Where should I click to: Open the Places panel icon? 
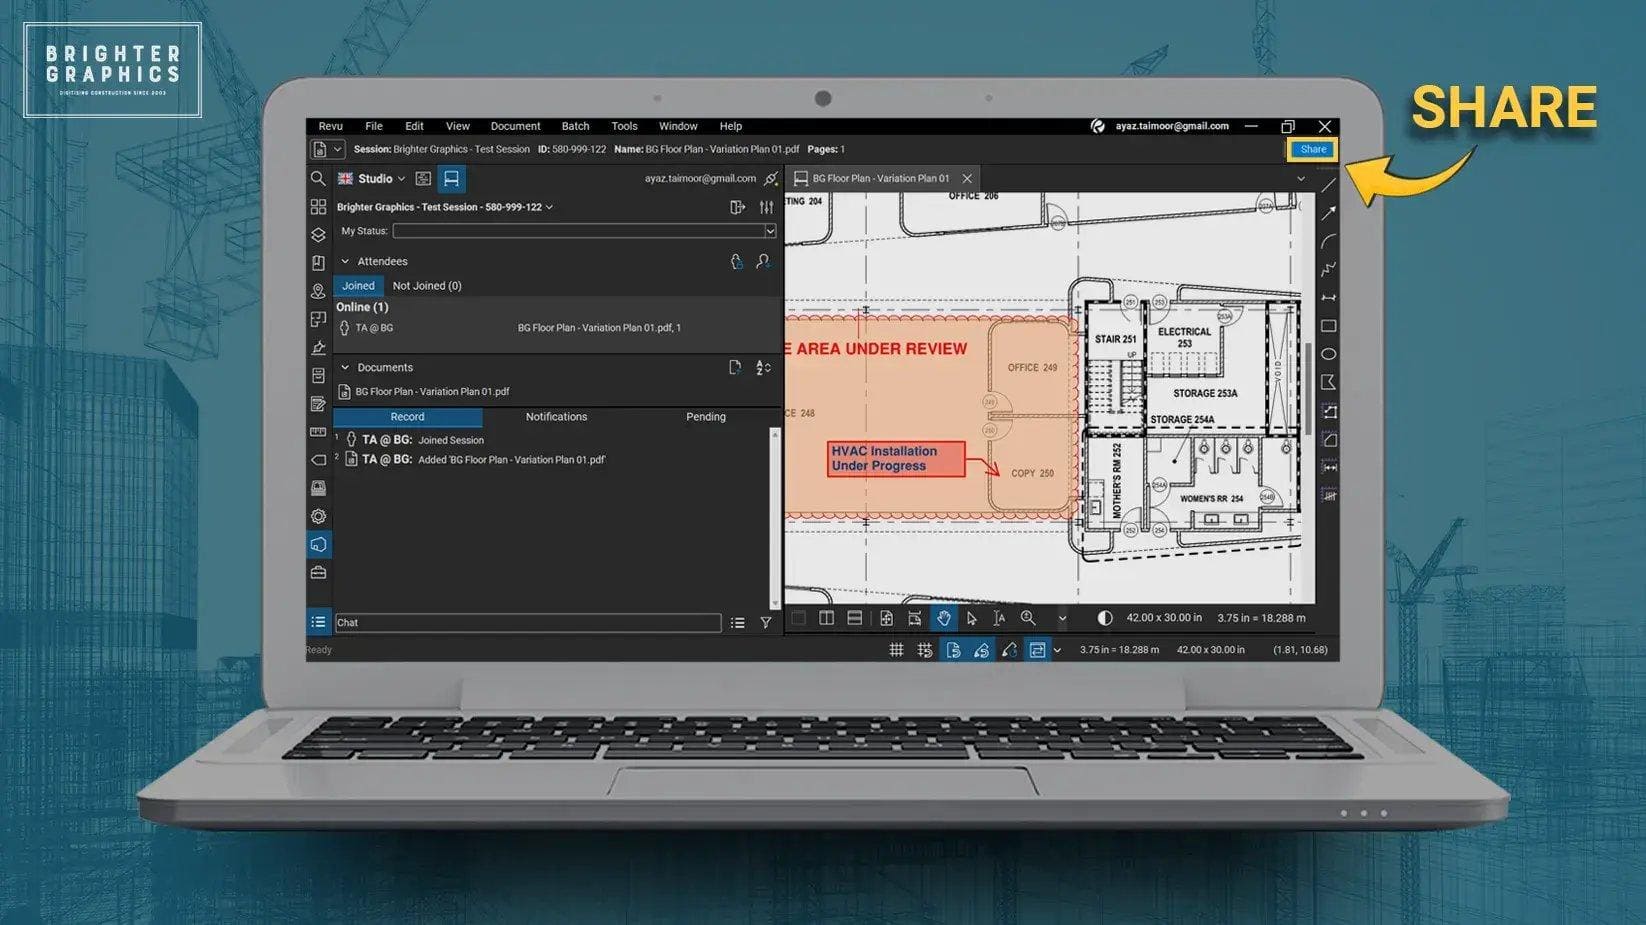(318, 291)
